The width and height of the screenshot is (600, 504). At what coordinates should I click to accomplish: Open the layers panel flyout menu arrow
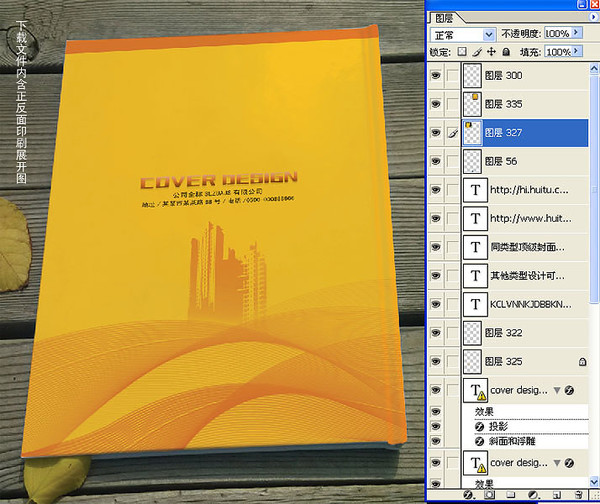click(593, 17)
